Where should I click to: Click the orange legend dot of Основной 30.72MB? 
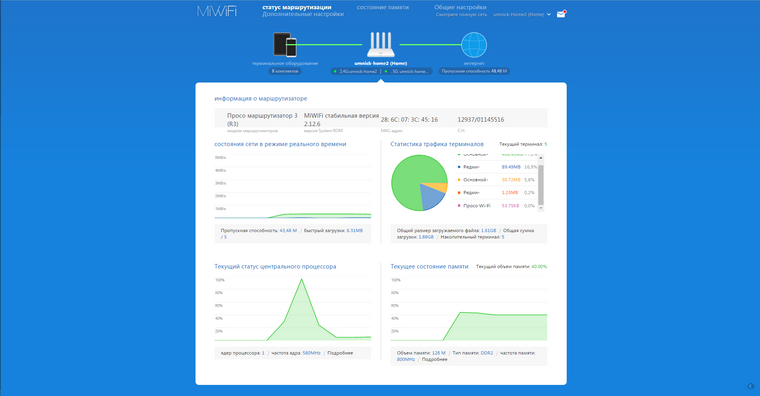pyautogui.click(x=459, y=180)
